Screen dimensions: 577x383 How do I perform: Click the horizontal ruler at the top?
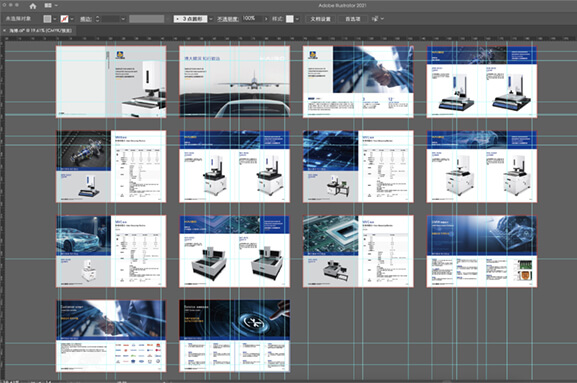click(x=291, y=38)
